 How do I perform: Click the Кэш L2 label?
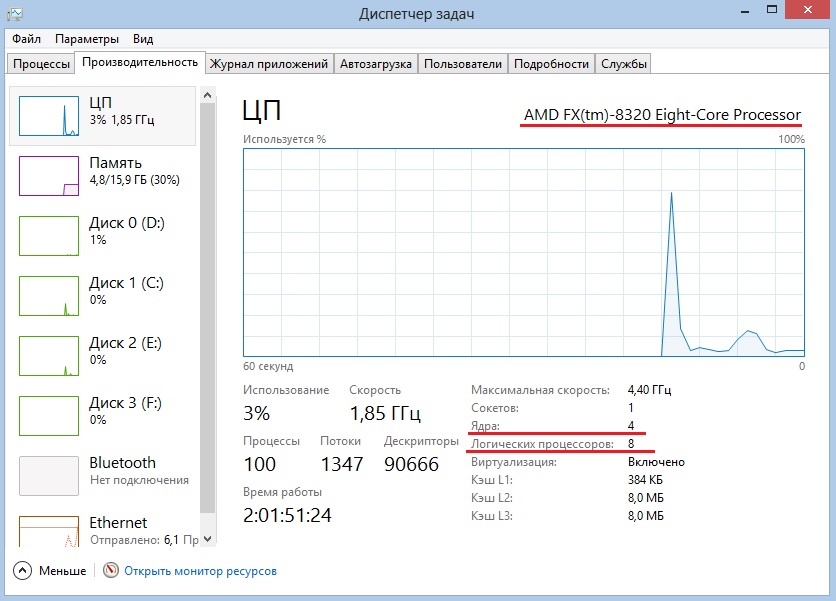coord(492,498)
